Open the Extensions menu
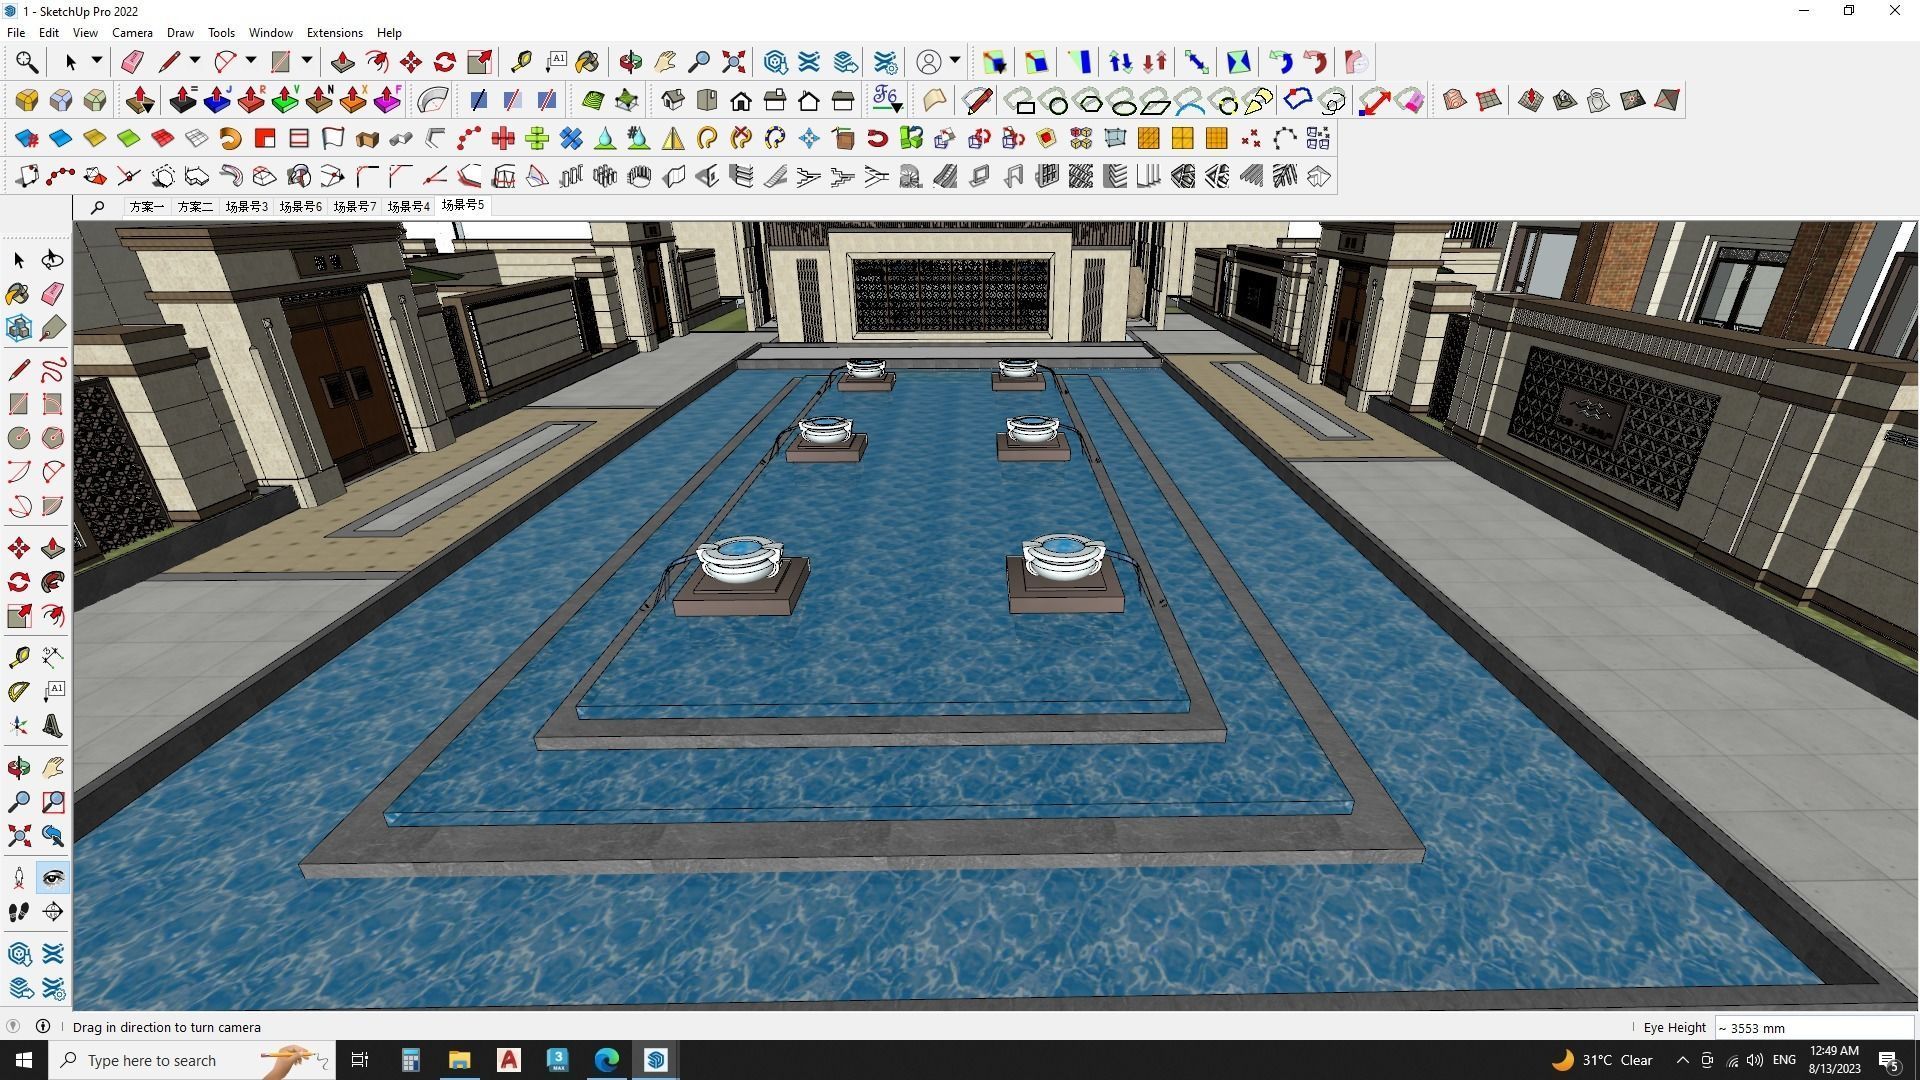 pyautogui.click(x=334, y=32)
